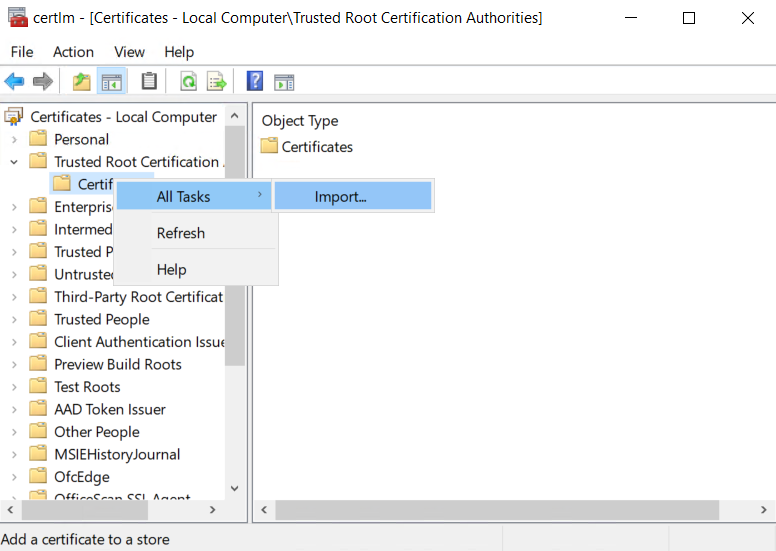The height and width of the screenshot is (551, 776).
Task: Click the Preview Build Roots folder icon
Action: (38, 364)
